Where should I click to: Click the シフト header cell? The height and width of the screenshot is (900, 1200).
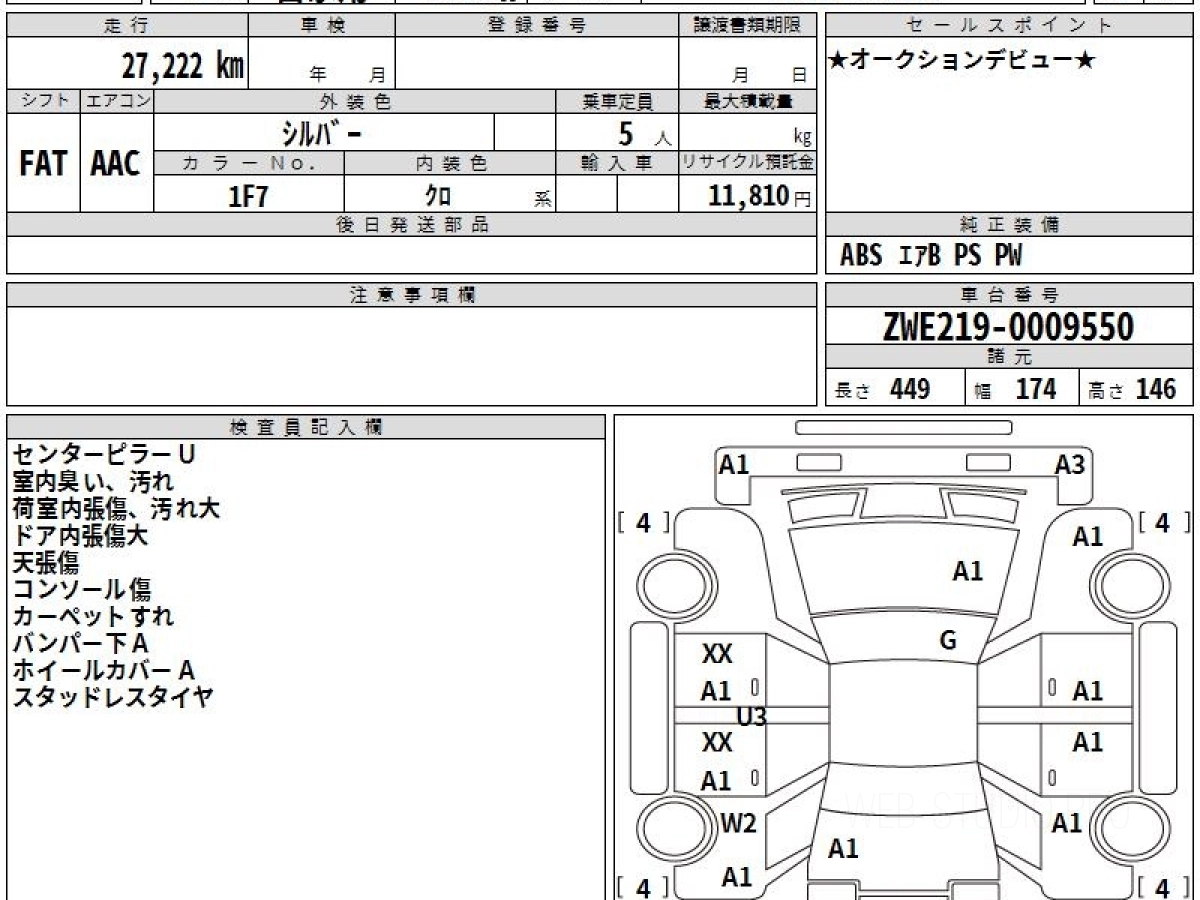[x=43, y=101]
